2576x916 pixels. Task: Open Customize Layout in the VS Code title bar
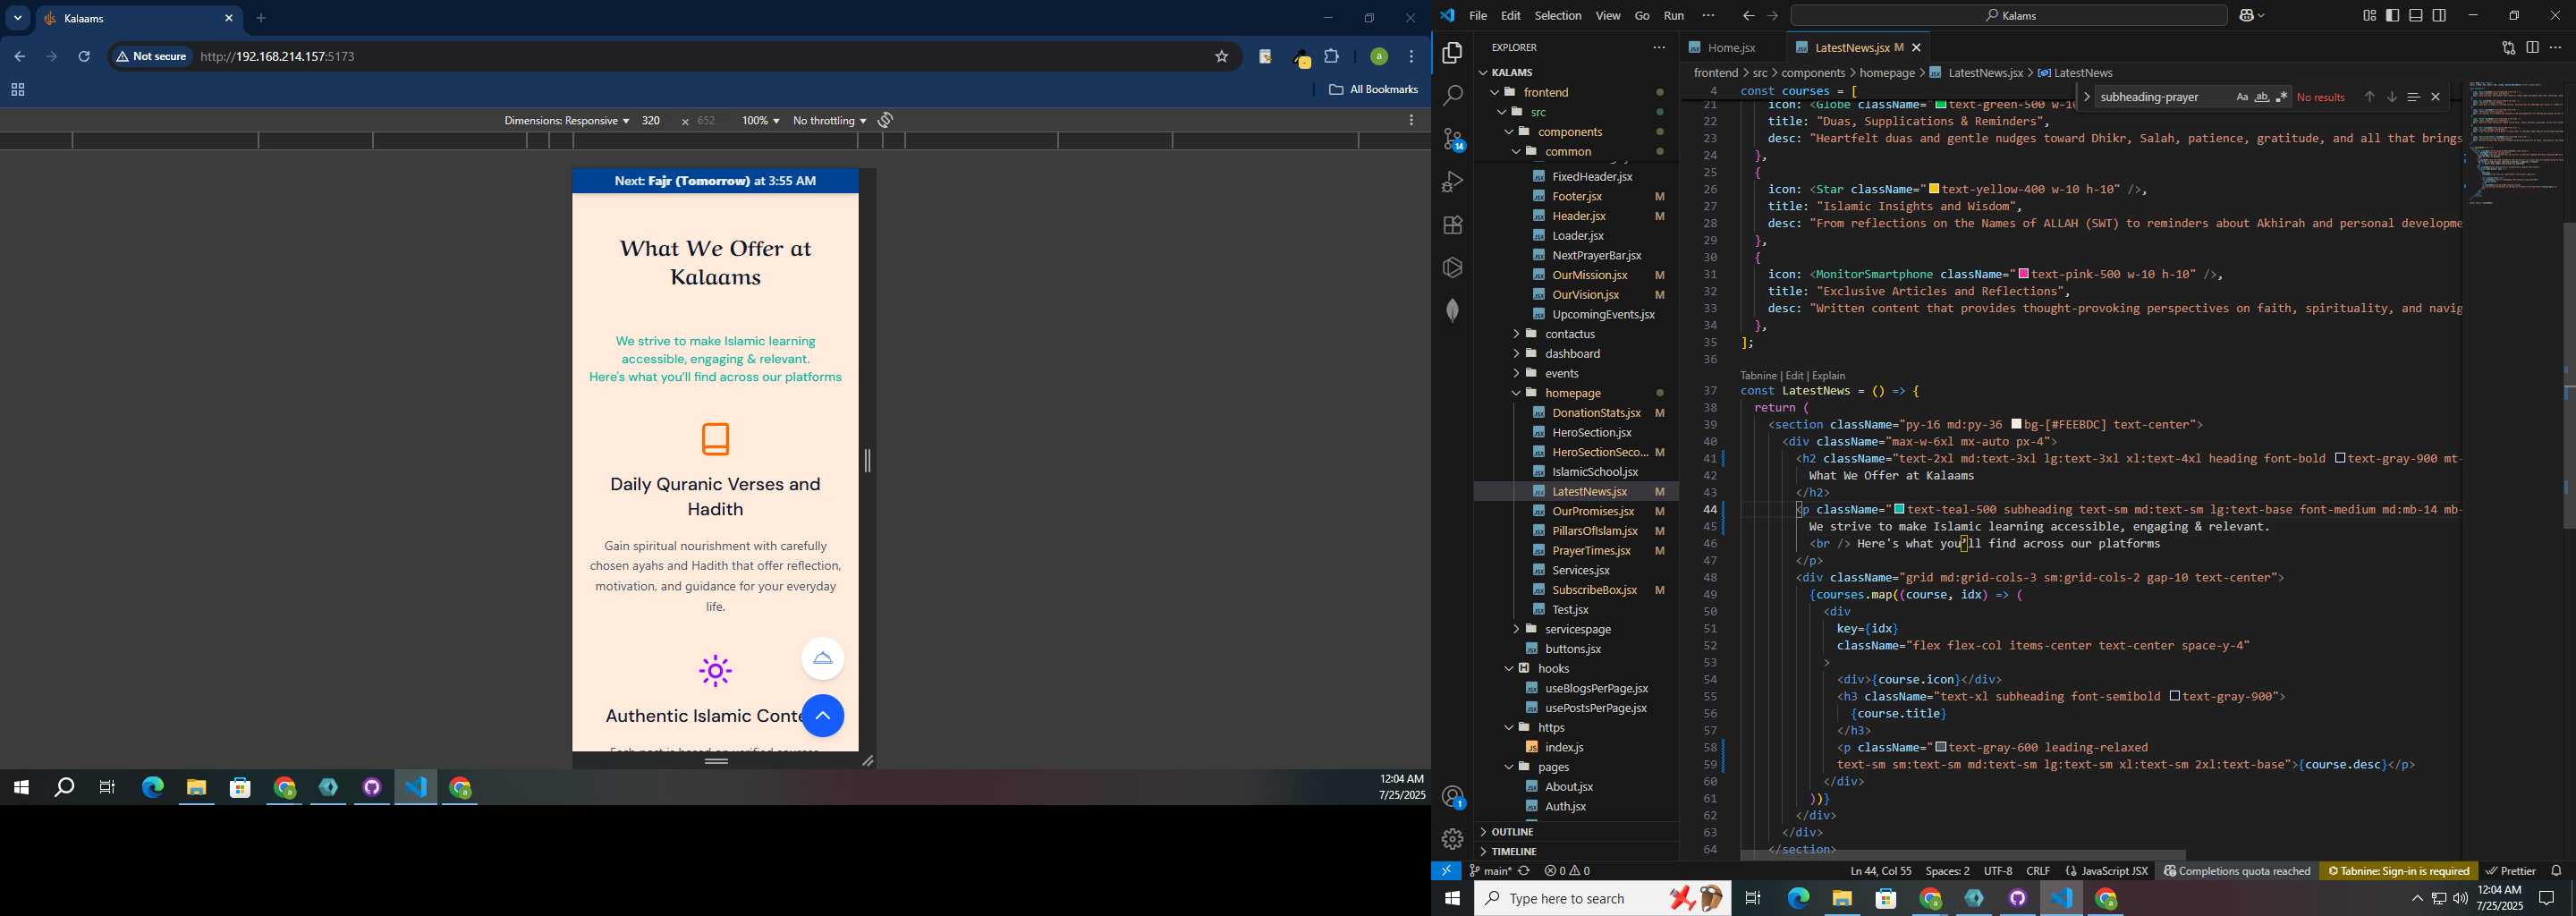[x=2369, y=15]
